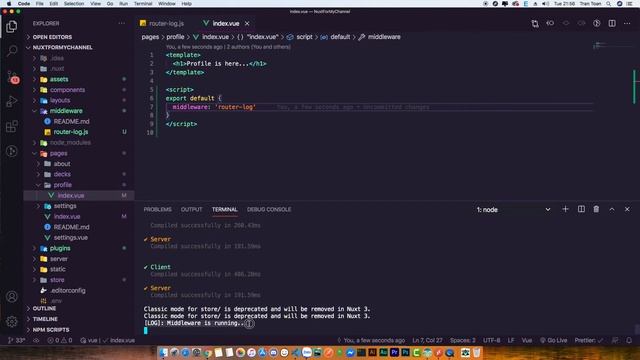Open the Extensions view
The height and width of the screenshot is (360, 640).
[11, 126]
